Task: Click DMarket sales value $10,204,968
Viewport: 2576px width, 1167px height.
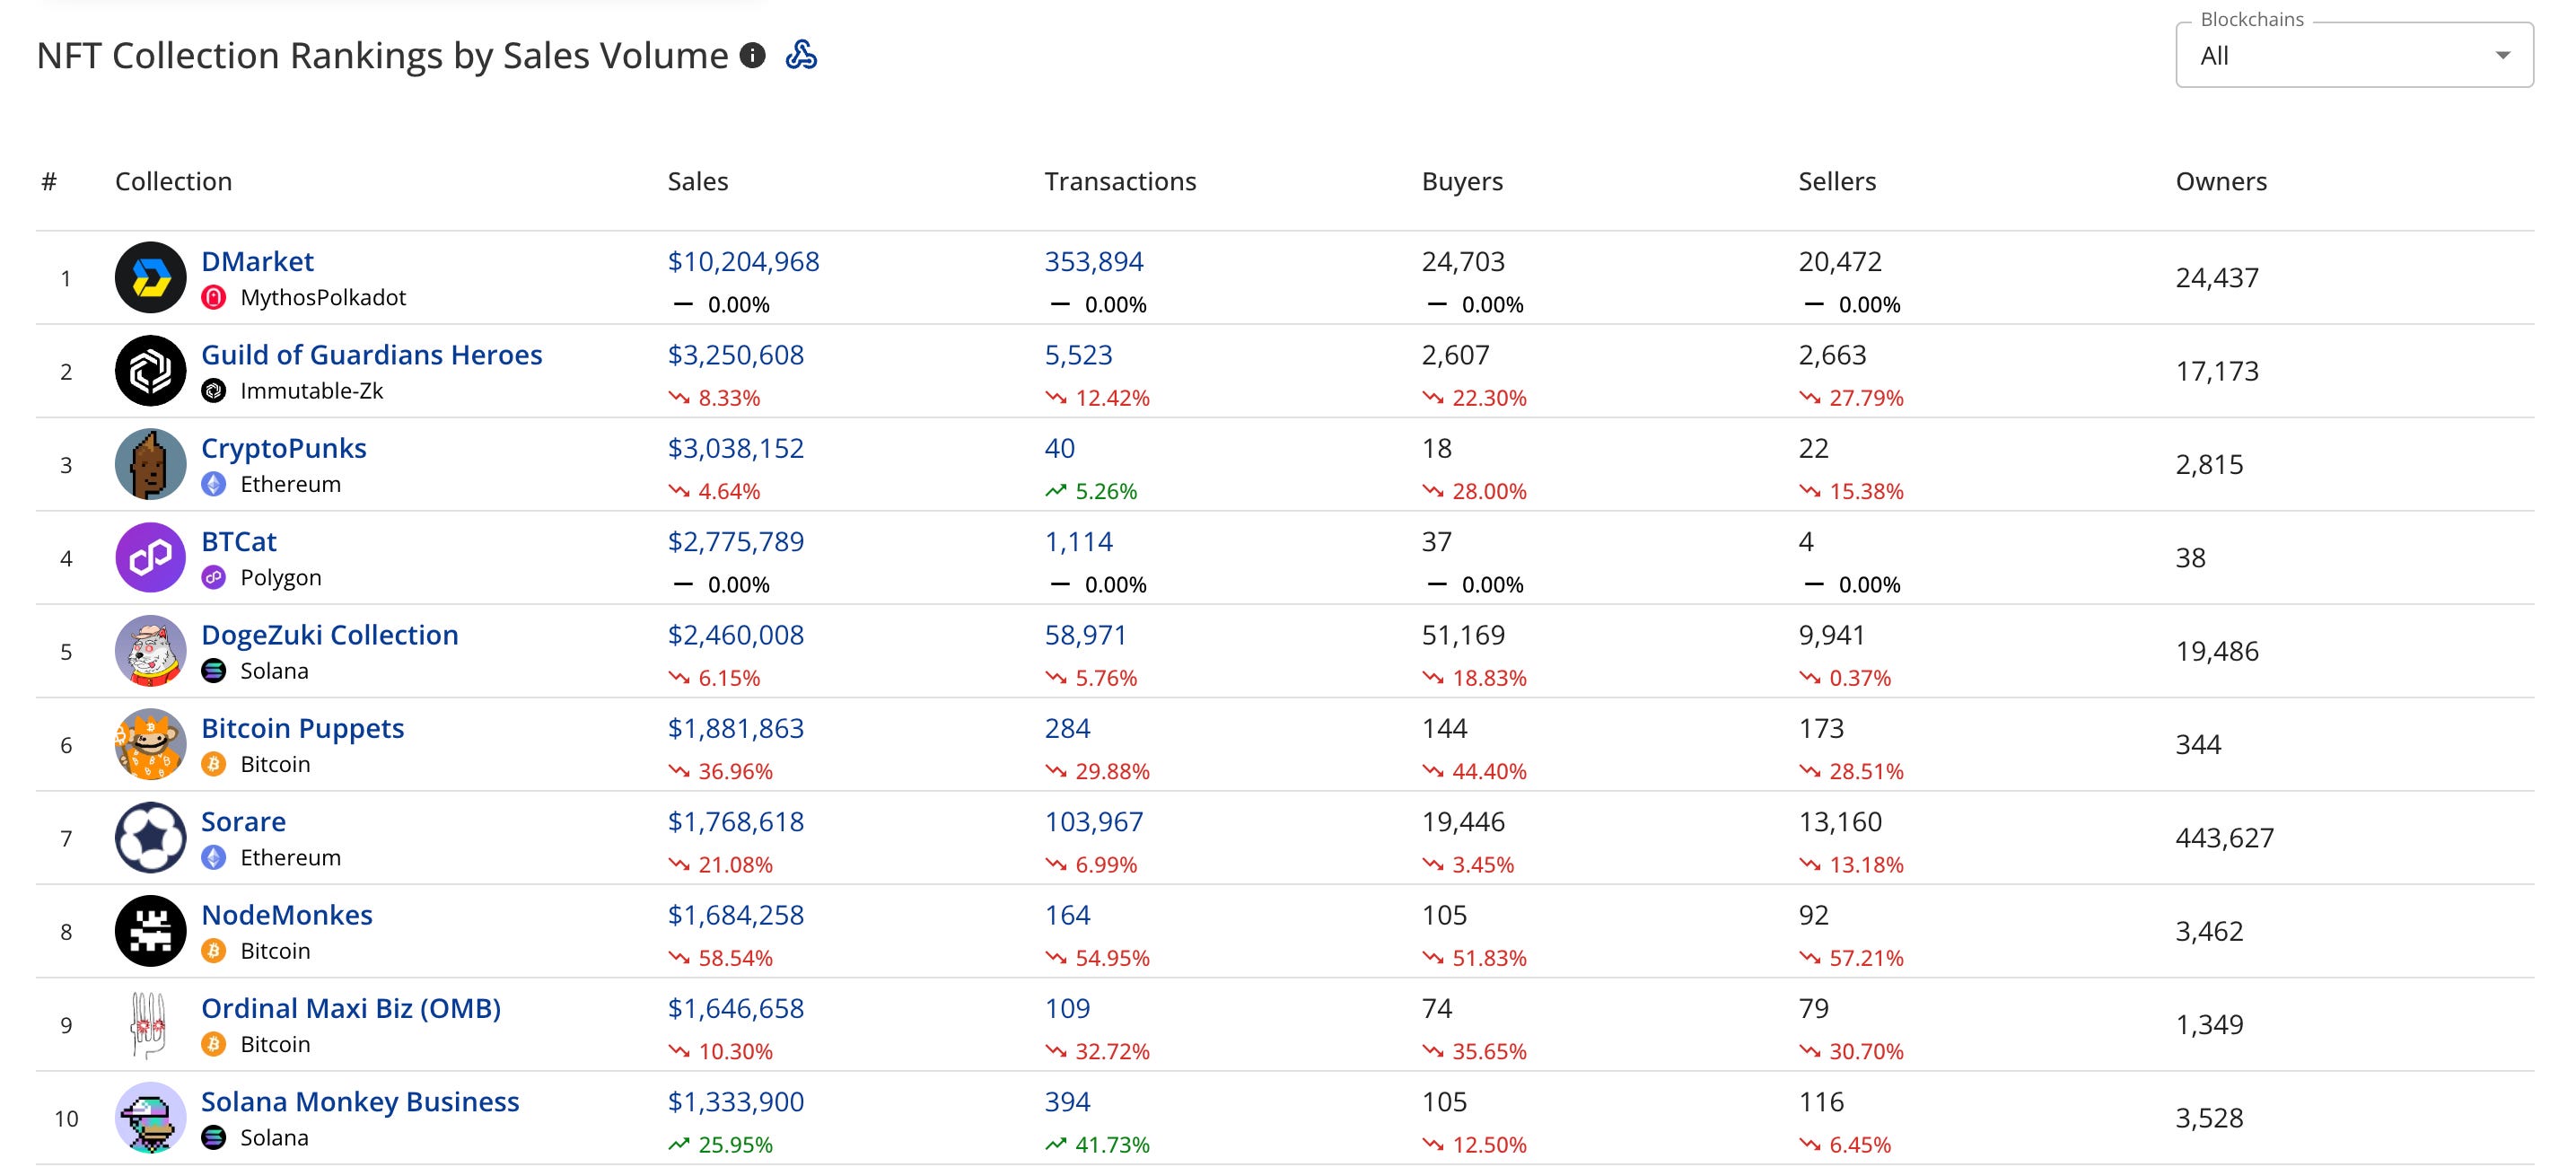Action: (x=743, y=262)
